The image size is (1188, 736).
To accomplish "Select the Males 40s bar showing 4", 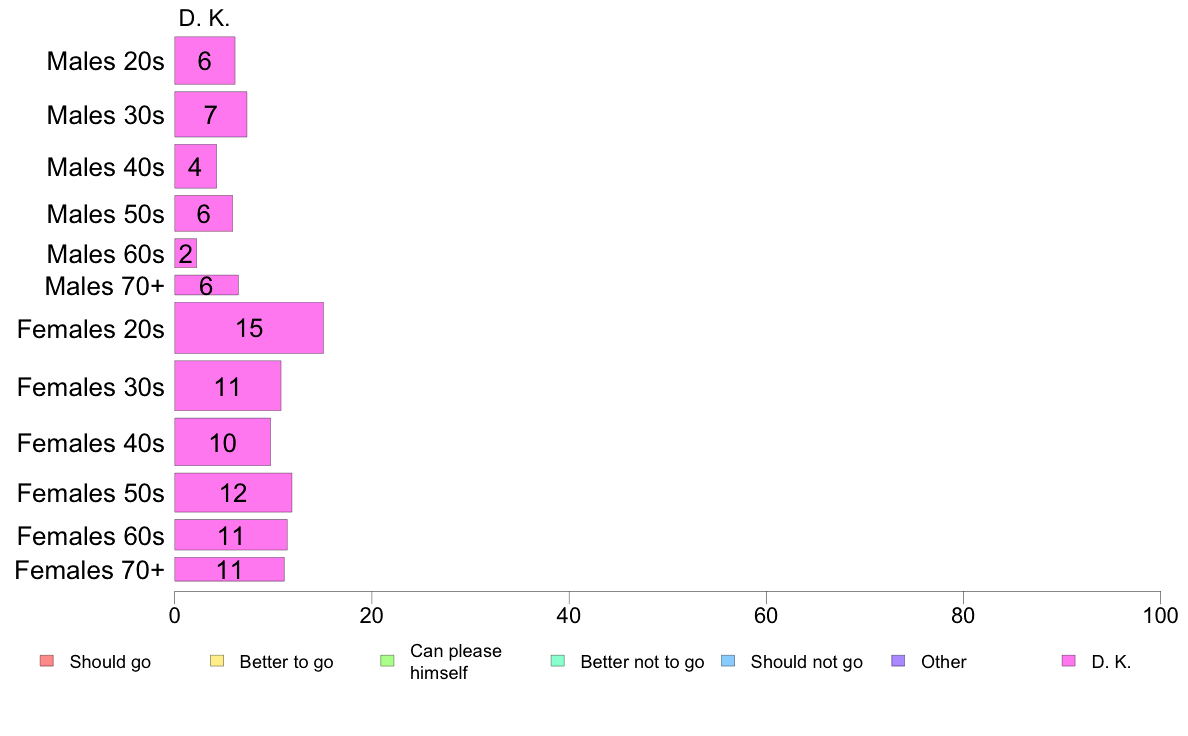I will click(195, 167).
